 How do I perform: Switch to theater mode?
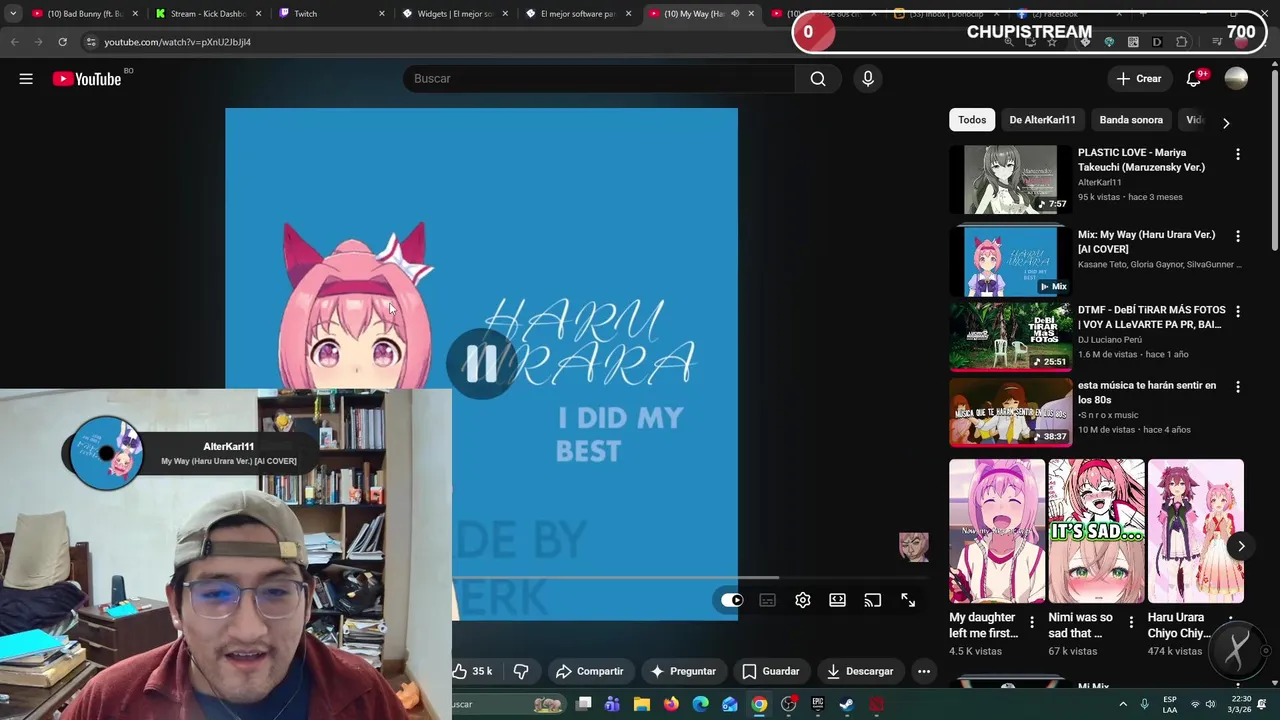(837, 600)
